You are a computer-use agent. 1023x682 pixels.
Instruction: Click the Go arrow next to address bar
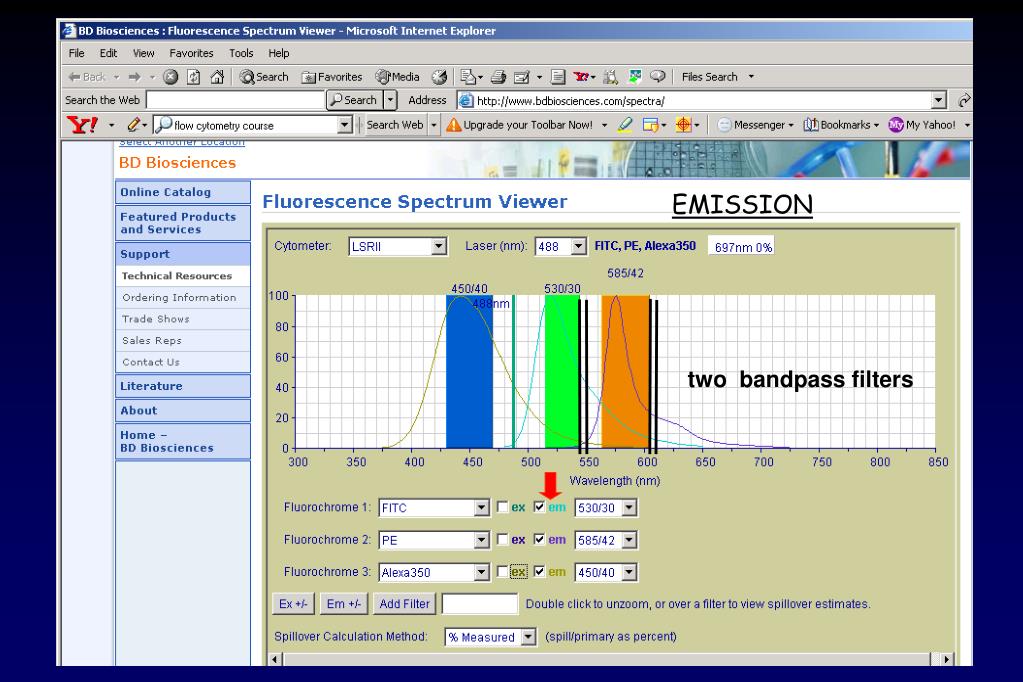964,101
